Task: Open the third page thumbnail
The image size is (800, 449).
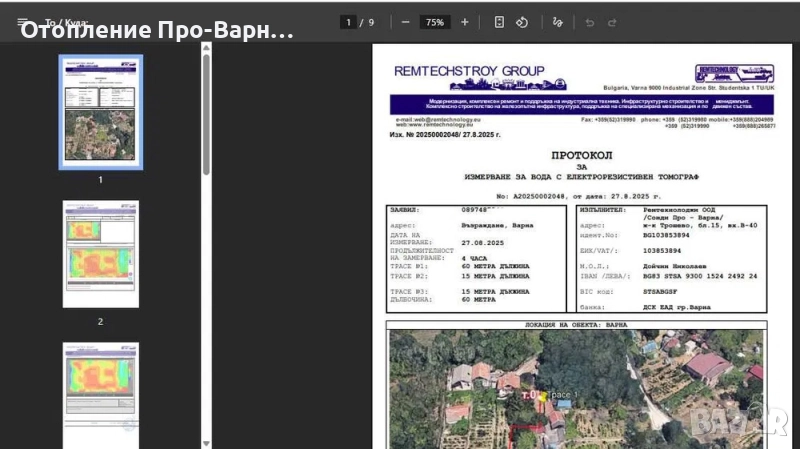Action: click(x=100, y=395)
